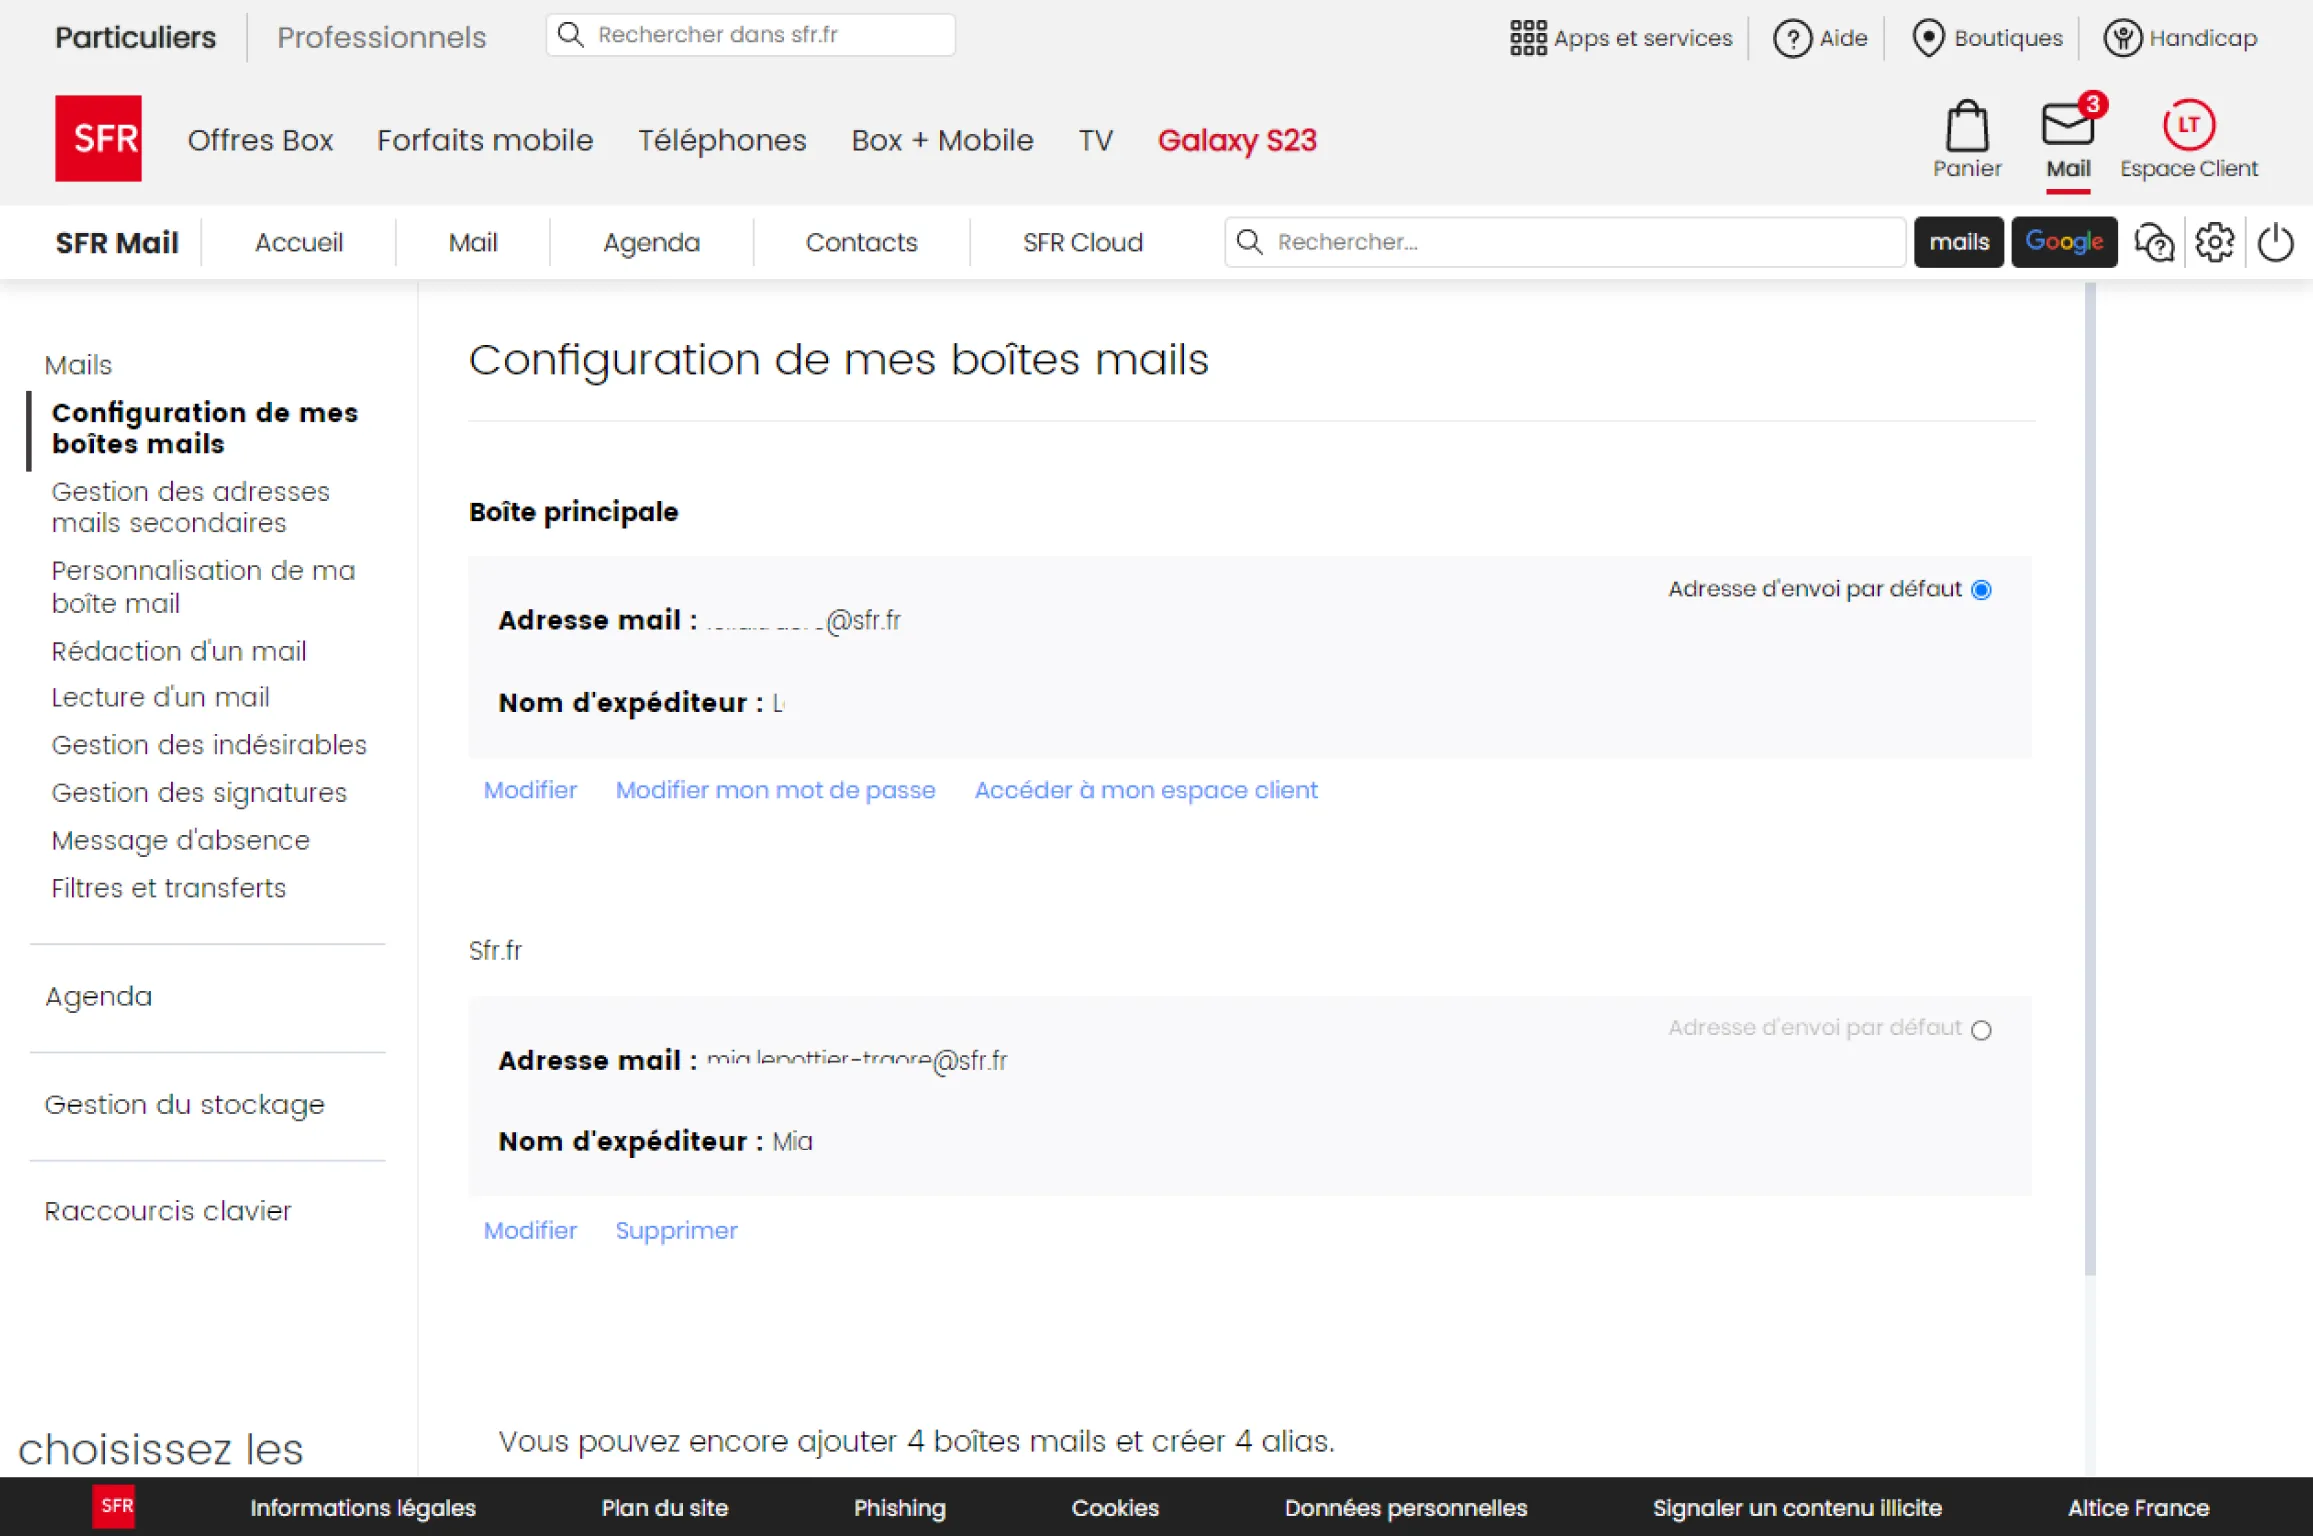Select default sending address for Boîte principale
The image size is (2313, 1536).
point(1981,590)
